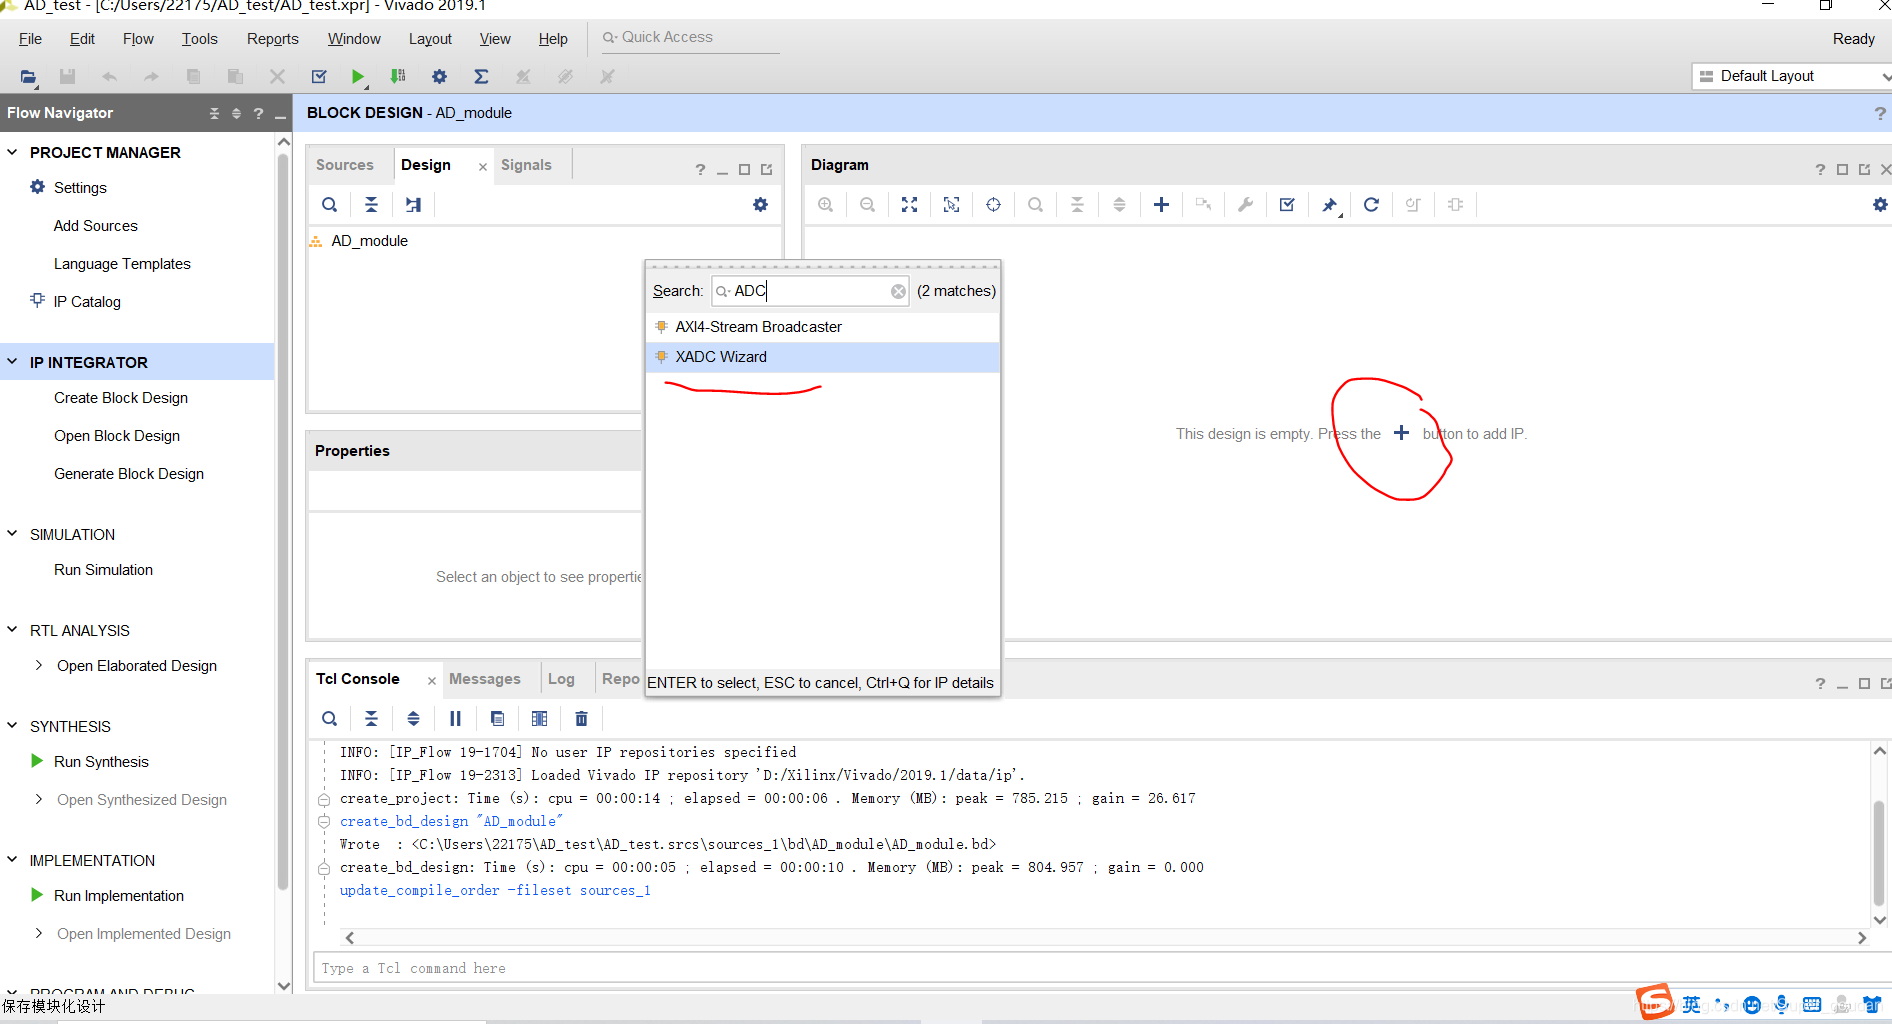Click the center plus button to add IP
This screenshot has width=1892, height=1024.
point(1402,433)
